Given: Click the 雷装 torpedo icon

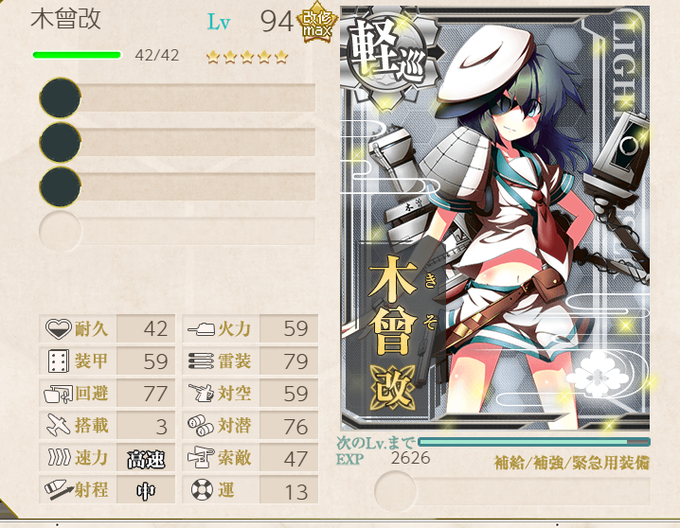Looking at the screenshot, I should coord(201,361).
